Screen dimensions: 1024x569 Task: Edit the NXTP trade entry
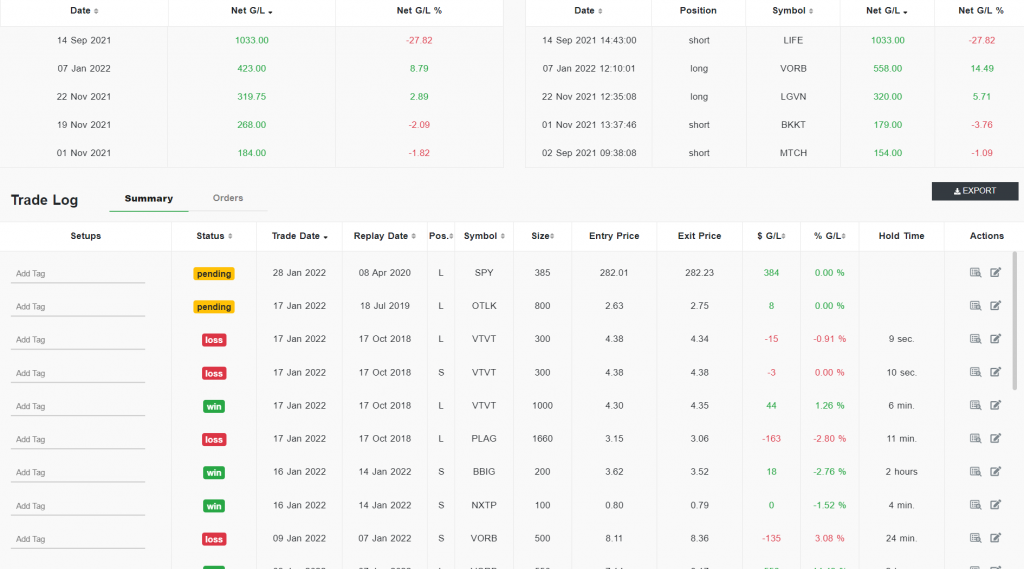pos(995,505)
